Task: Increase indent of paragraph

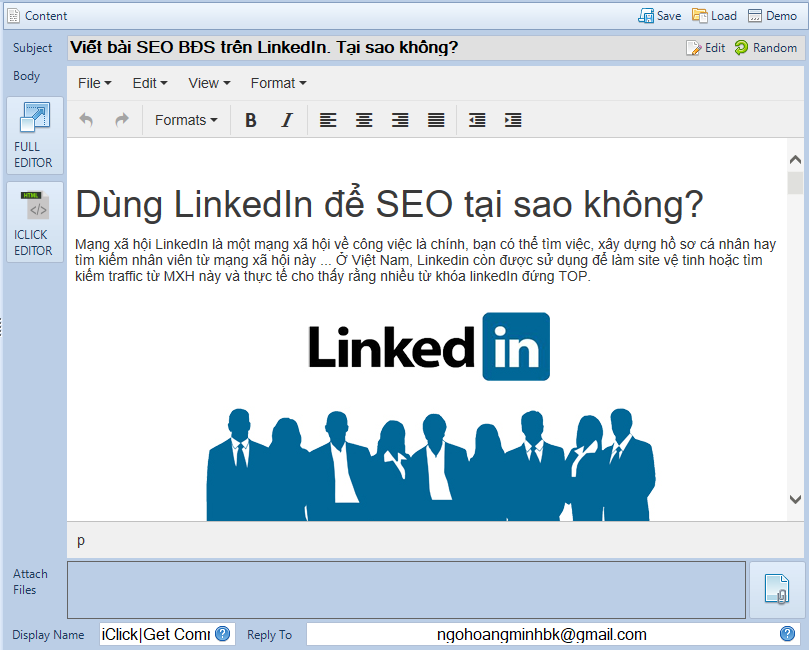Action: pos(513,120)
